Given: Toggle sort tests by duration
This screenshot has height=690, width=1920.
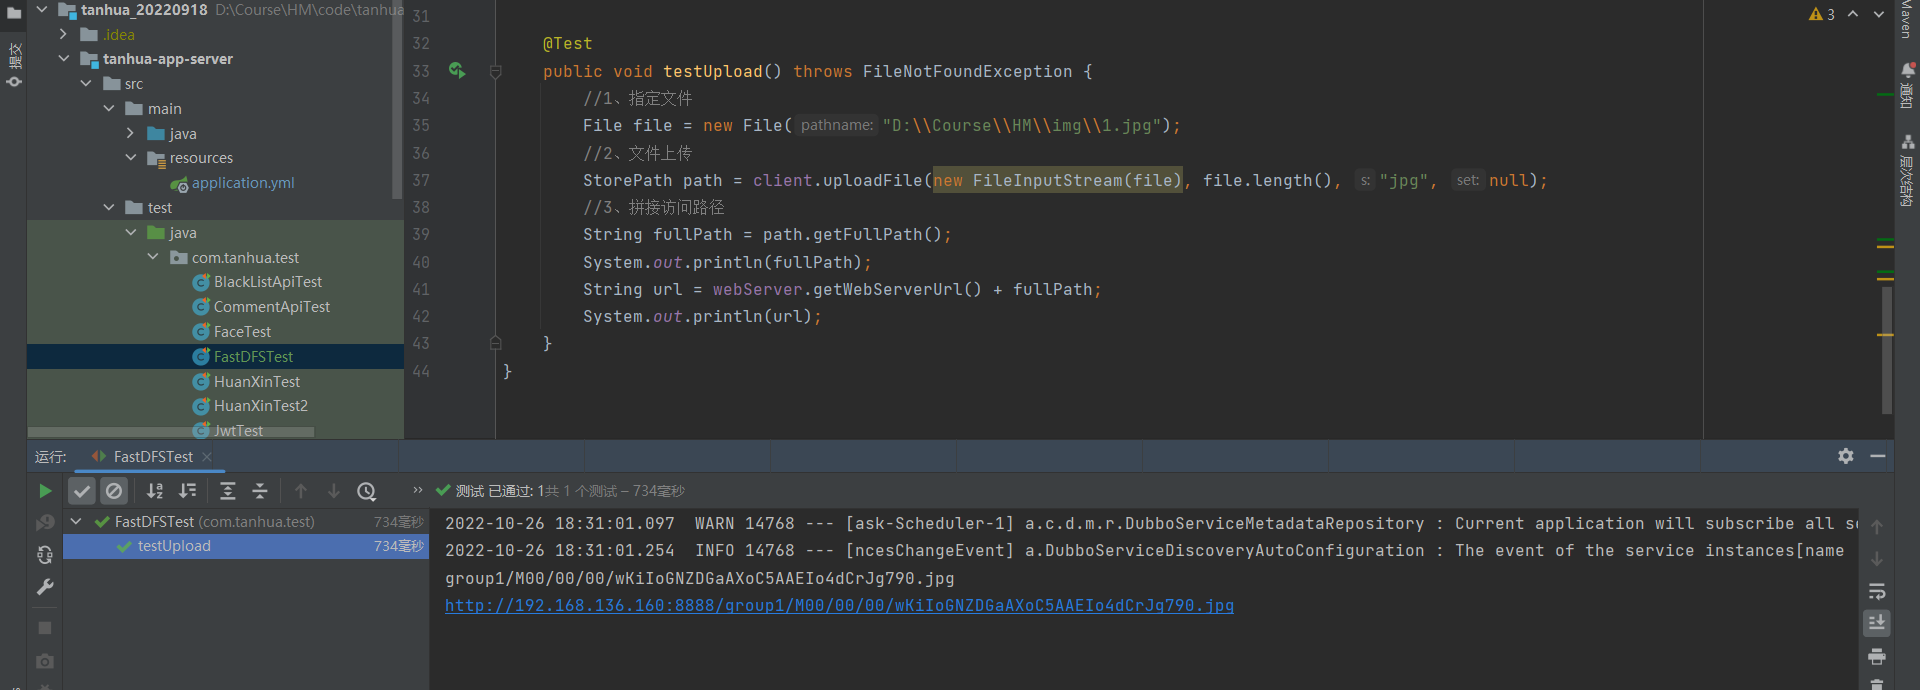Looking at the screenshot, I should 187,491.
